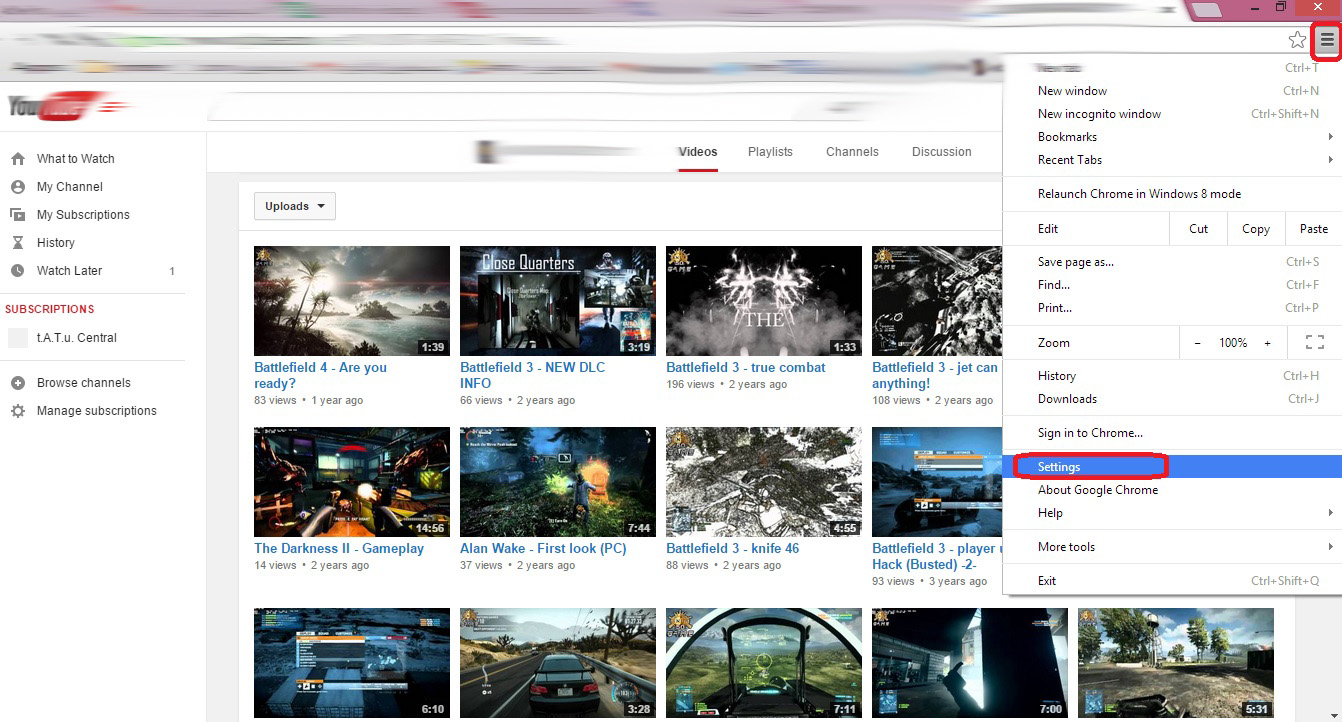1342x722 pixels.
Task: Click Print… in the Chrome menu
Action: pos(1171,308)
